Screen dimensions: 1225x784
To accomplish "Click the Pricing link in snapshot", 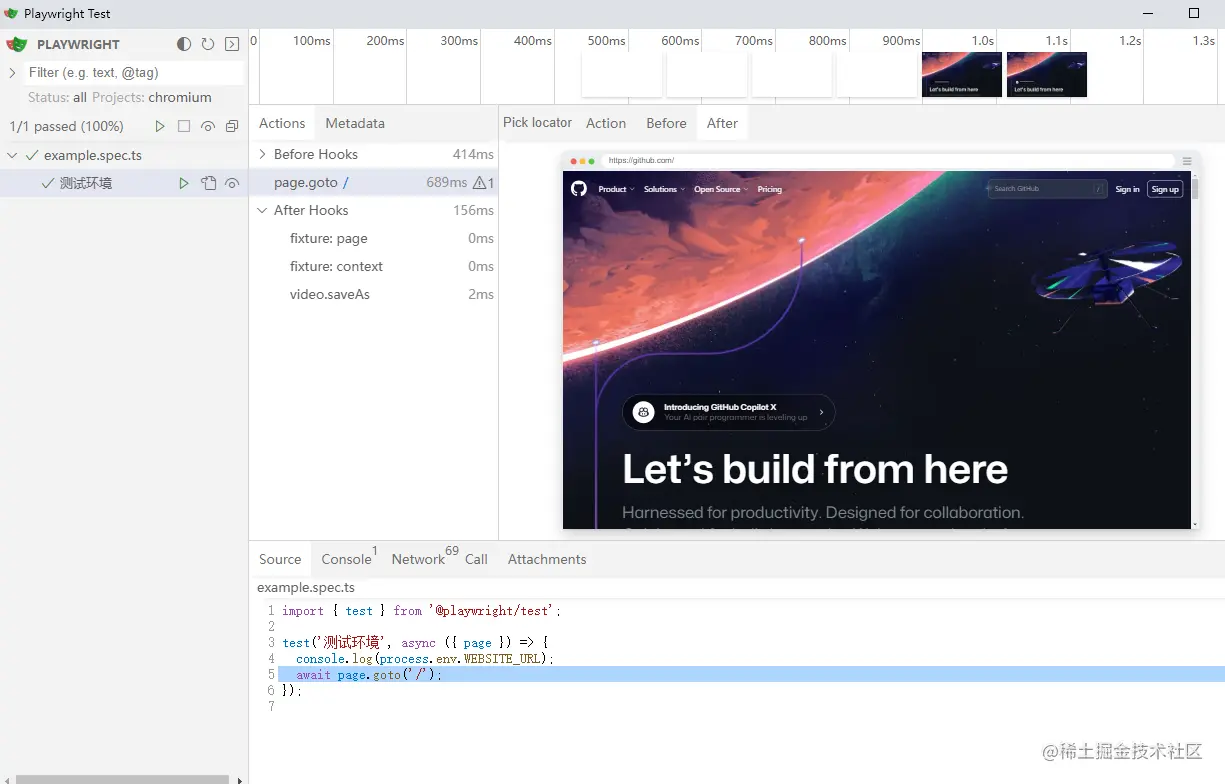I will [770, 189].
